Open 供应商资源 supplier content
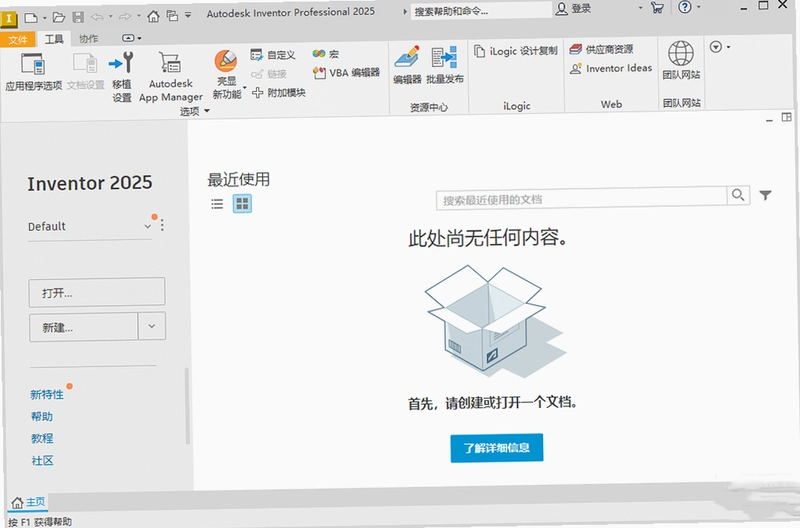This screenshot has height=528, width=800. [x=602, y=49]
